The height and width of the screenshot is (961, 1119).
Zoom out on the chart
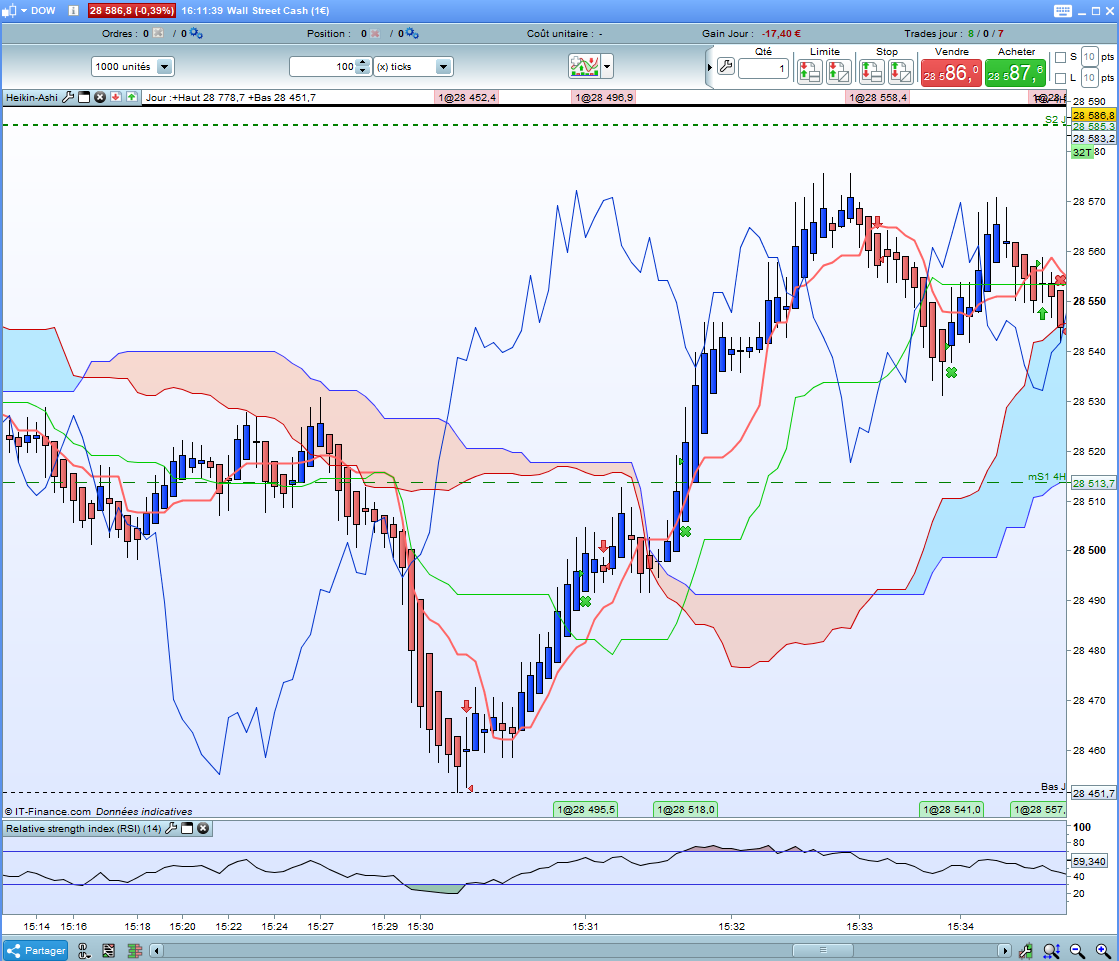[1078, 950]
